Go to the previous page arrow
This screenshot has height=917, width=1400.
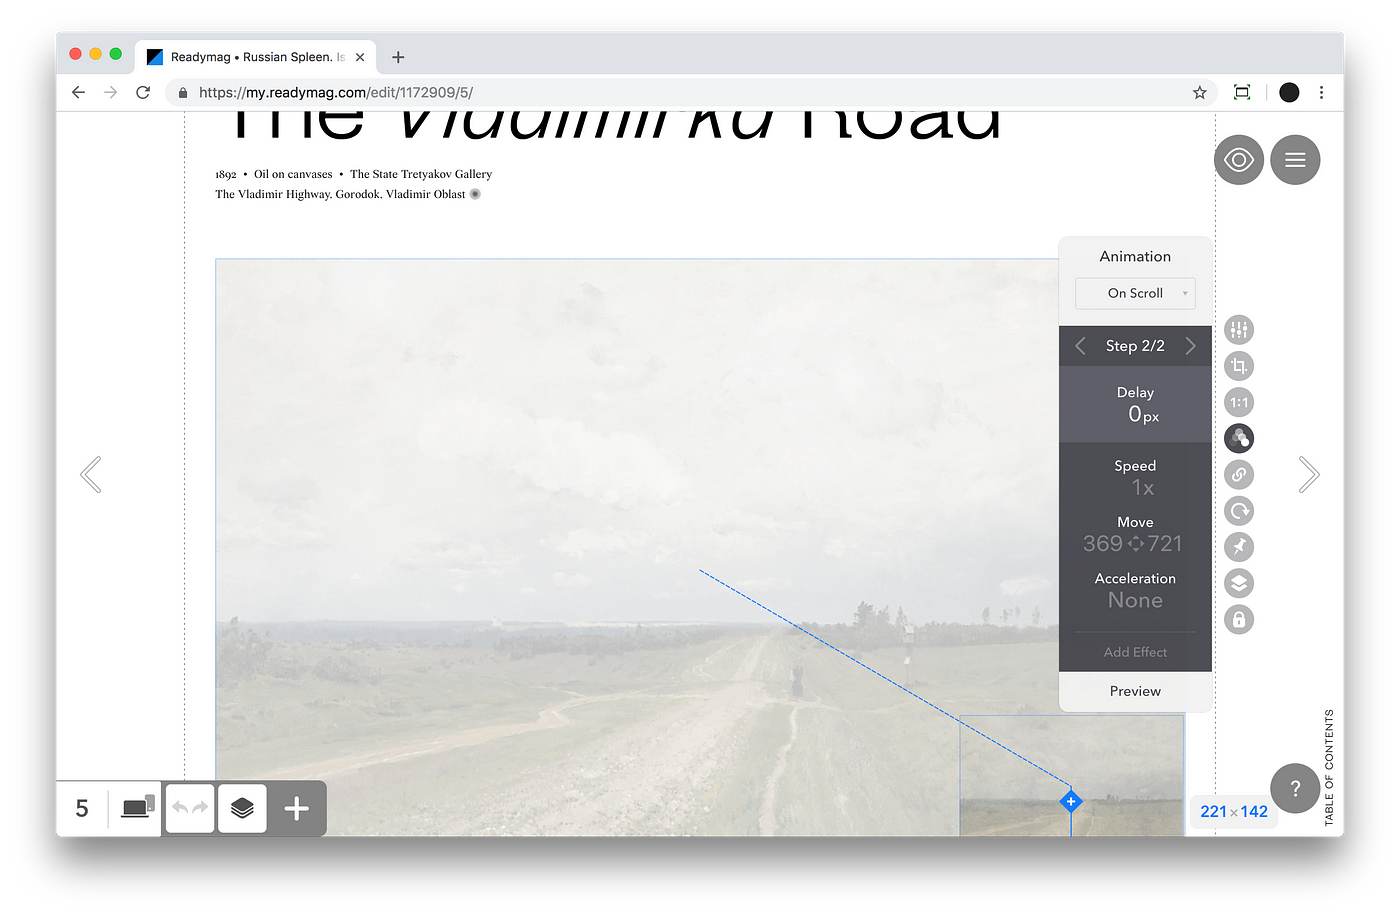pos(91,475)
